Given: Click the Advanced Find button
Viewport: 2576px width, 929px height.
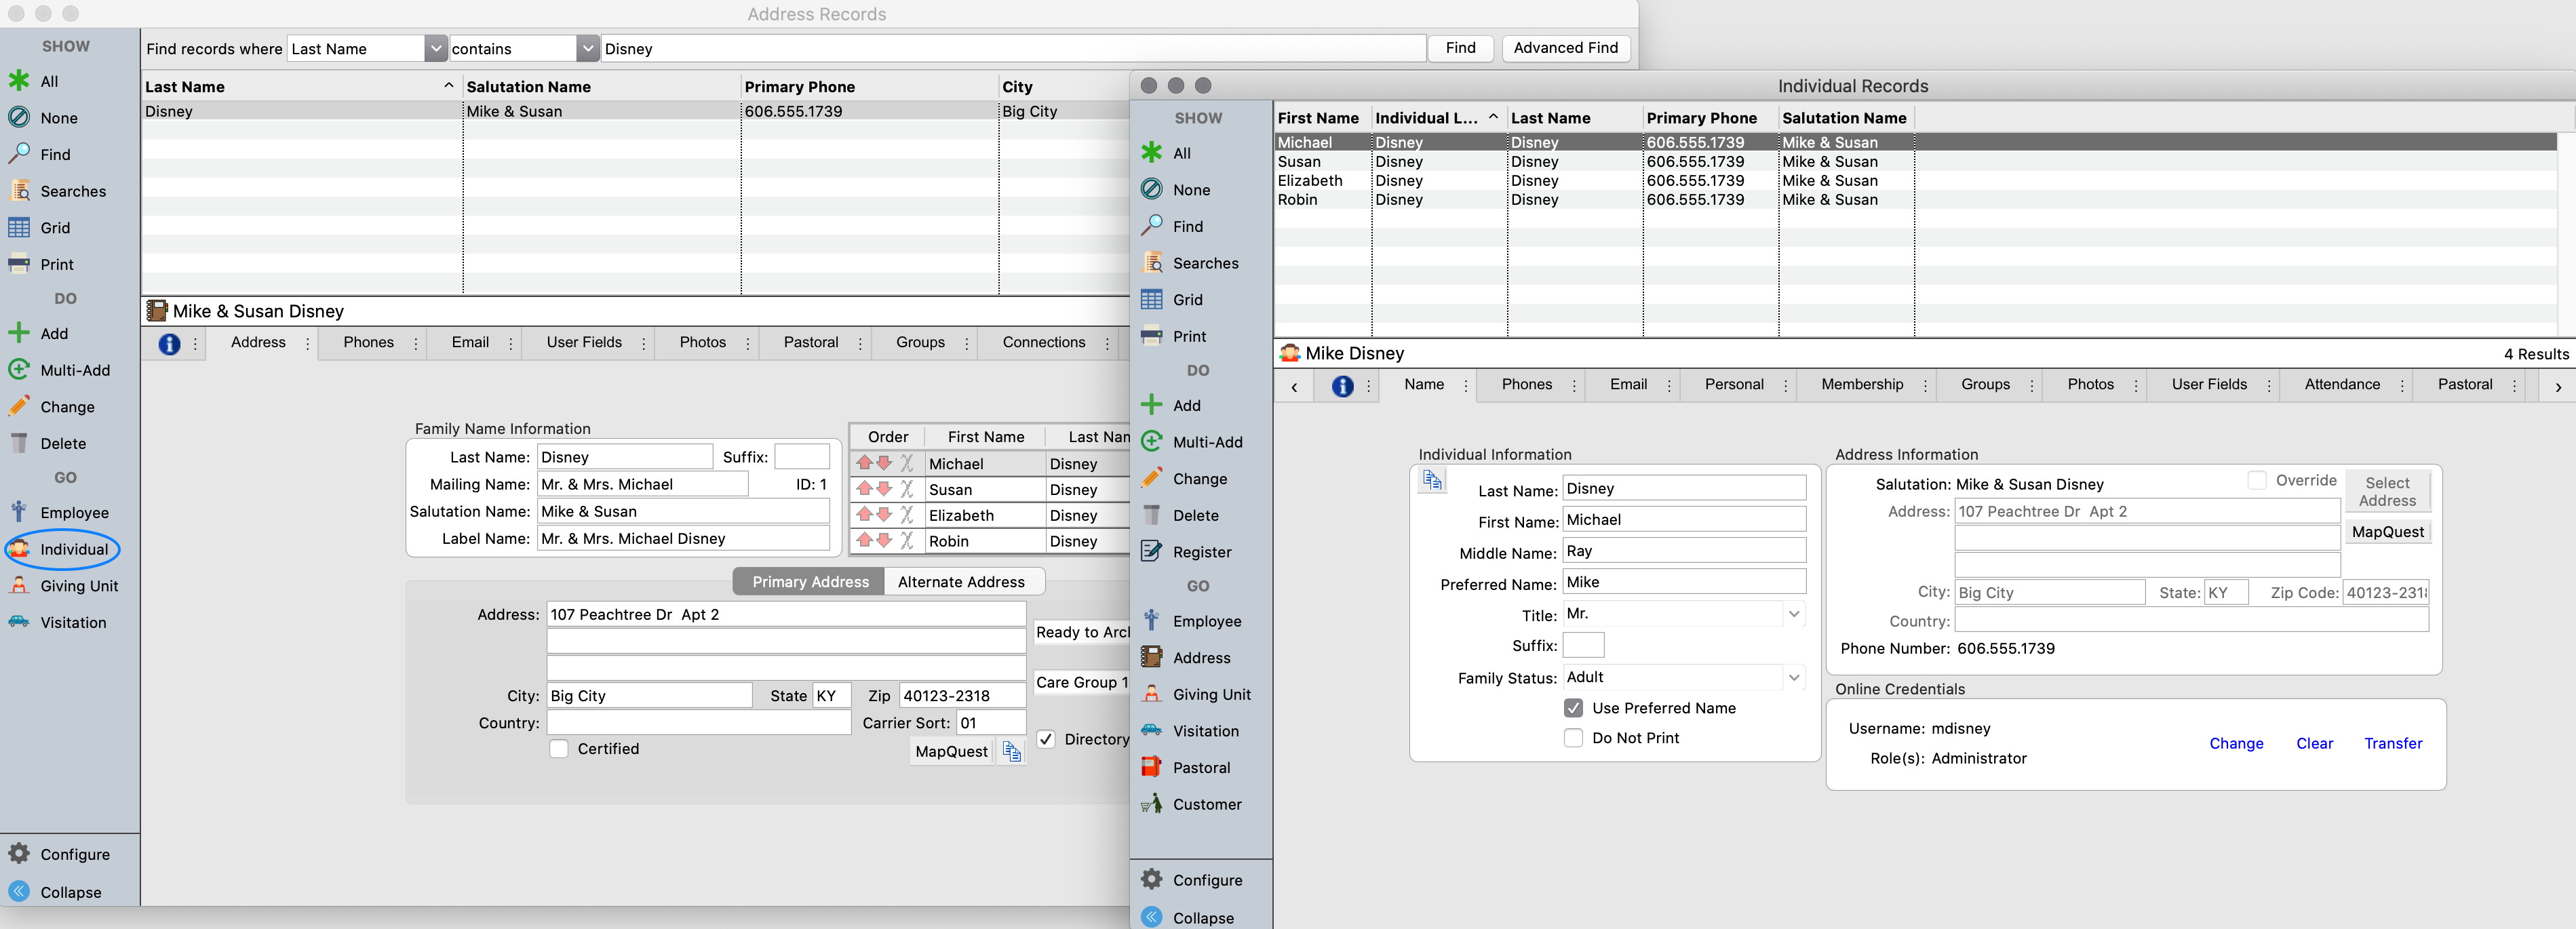Looking at the screenshot, I should (1565, 48).
